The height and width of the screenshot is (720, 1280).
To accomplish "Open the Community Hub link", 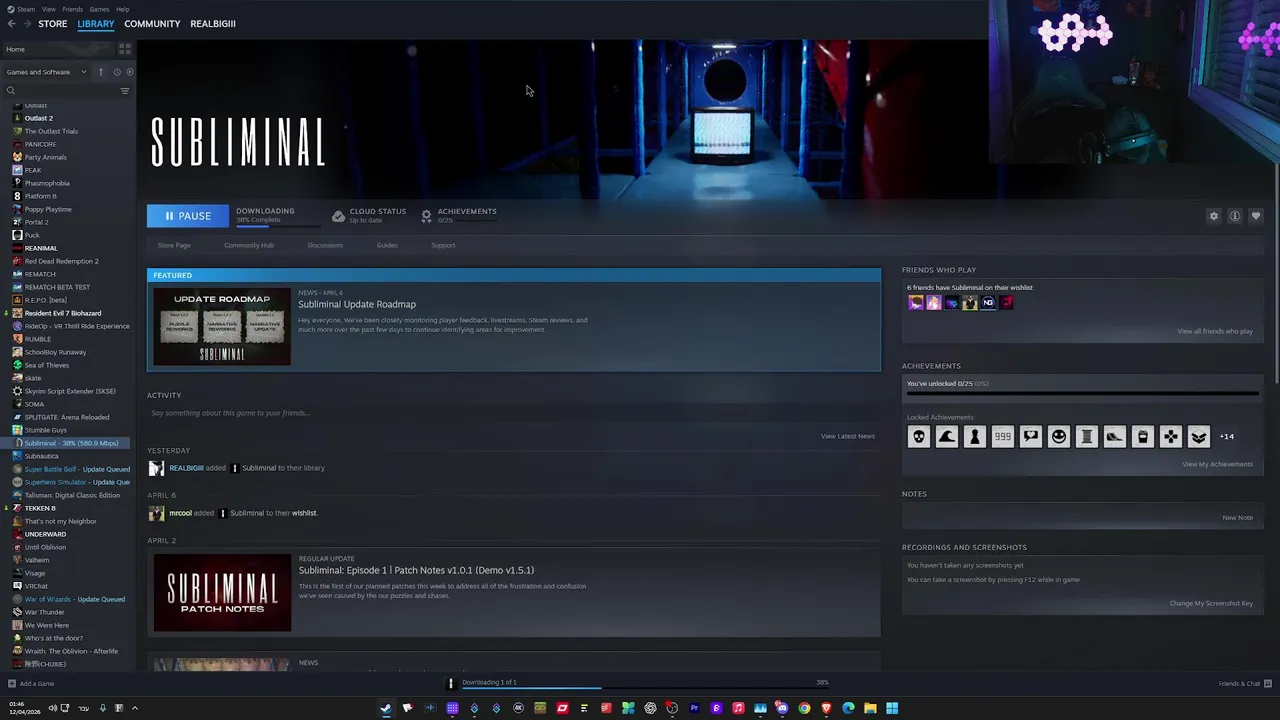I will [249, 245].
